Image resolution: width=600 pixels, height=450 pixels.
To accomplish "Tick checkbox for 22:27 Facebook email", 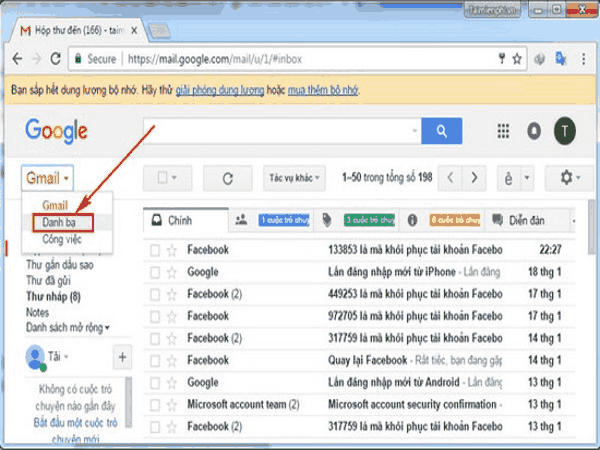I will pyautogui.click(x=155, y=251).
